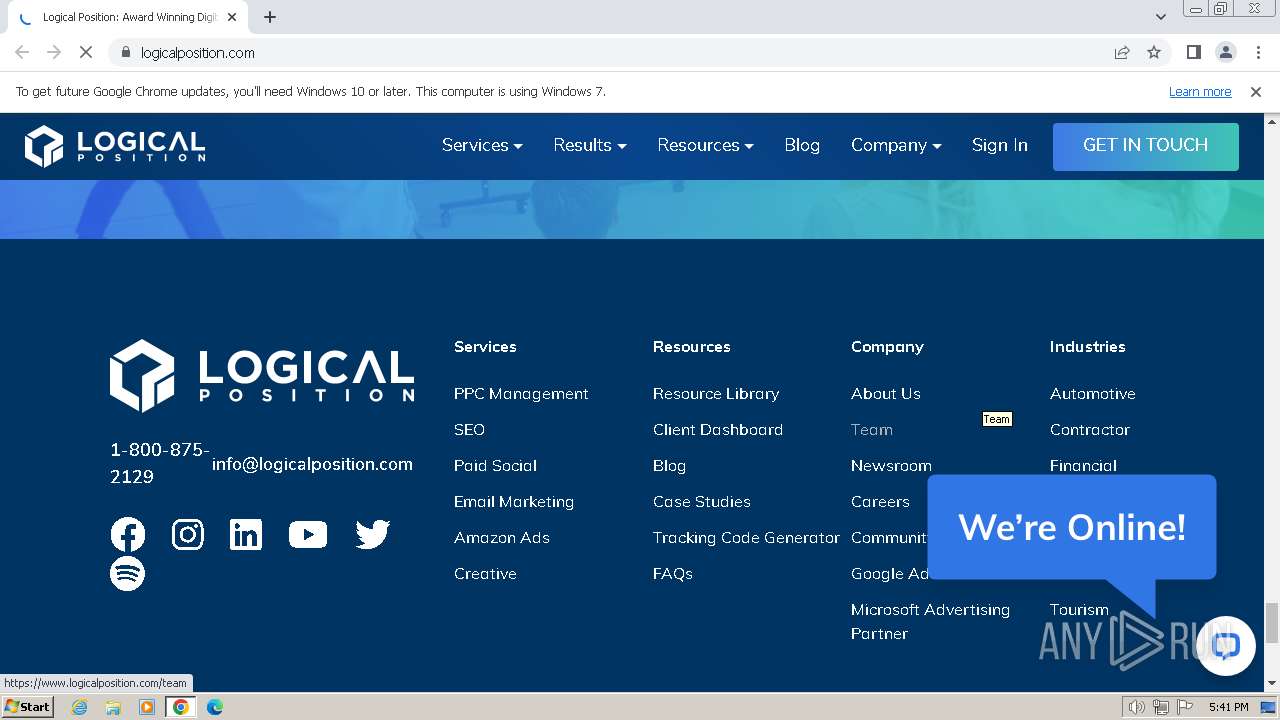The width and height of the screenshot is (1280, 720).
Task: Click the large footer Logical Position logo
Action: (262, 375)
